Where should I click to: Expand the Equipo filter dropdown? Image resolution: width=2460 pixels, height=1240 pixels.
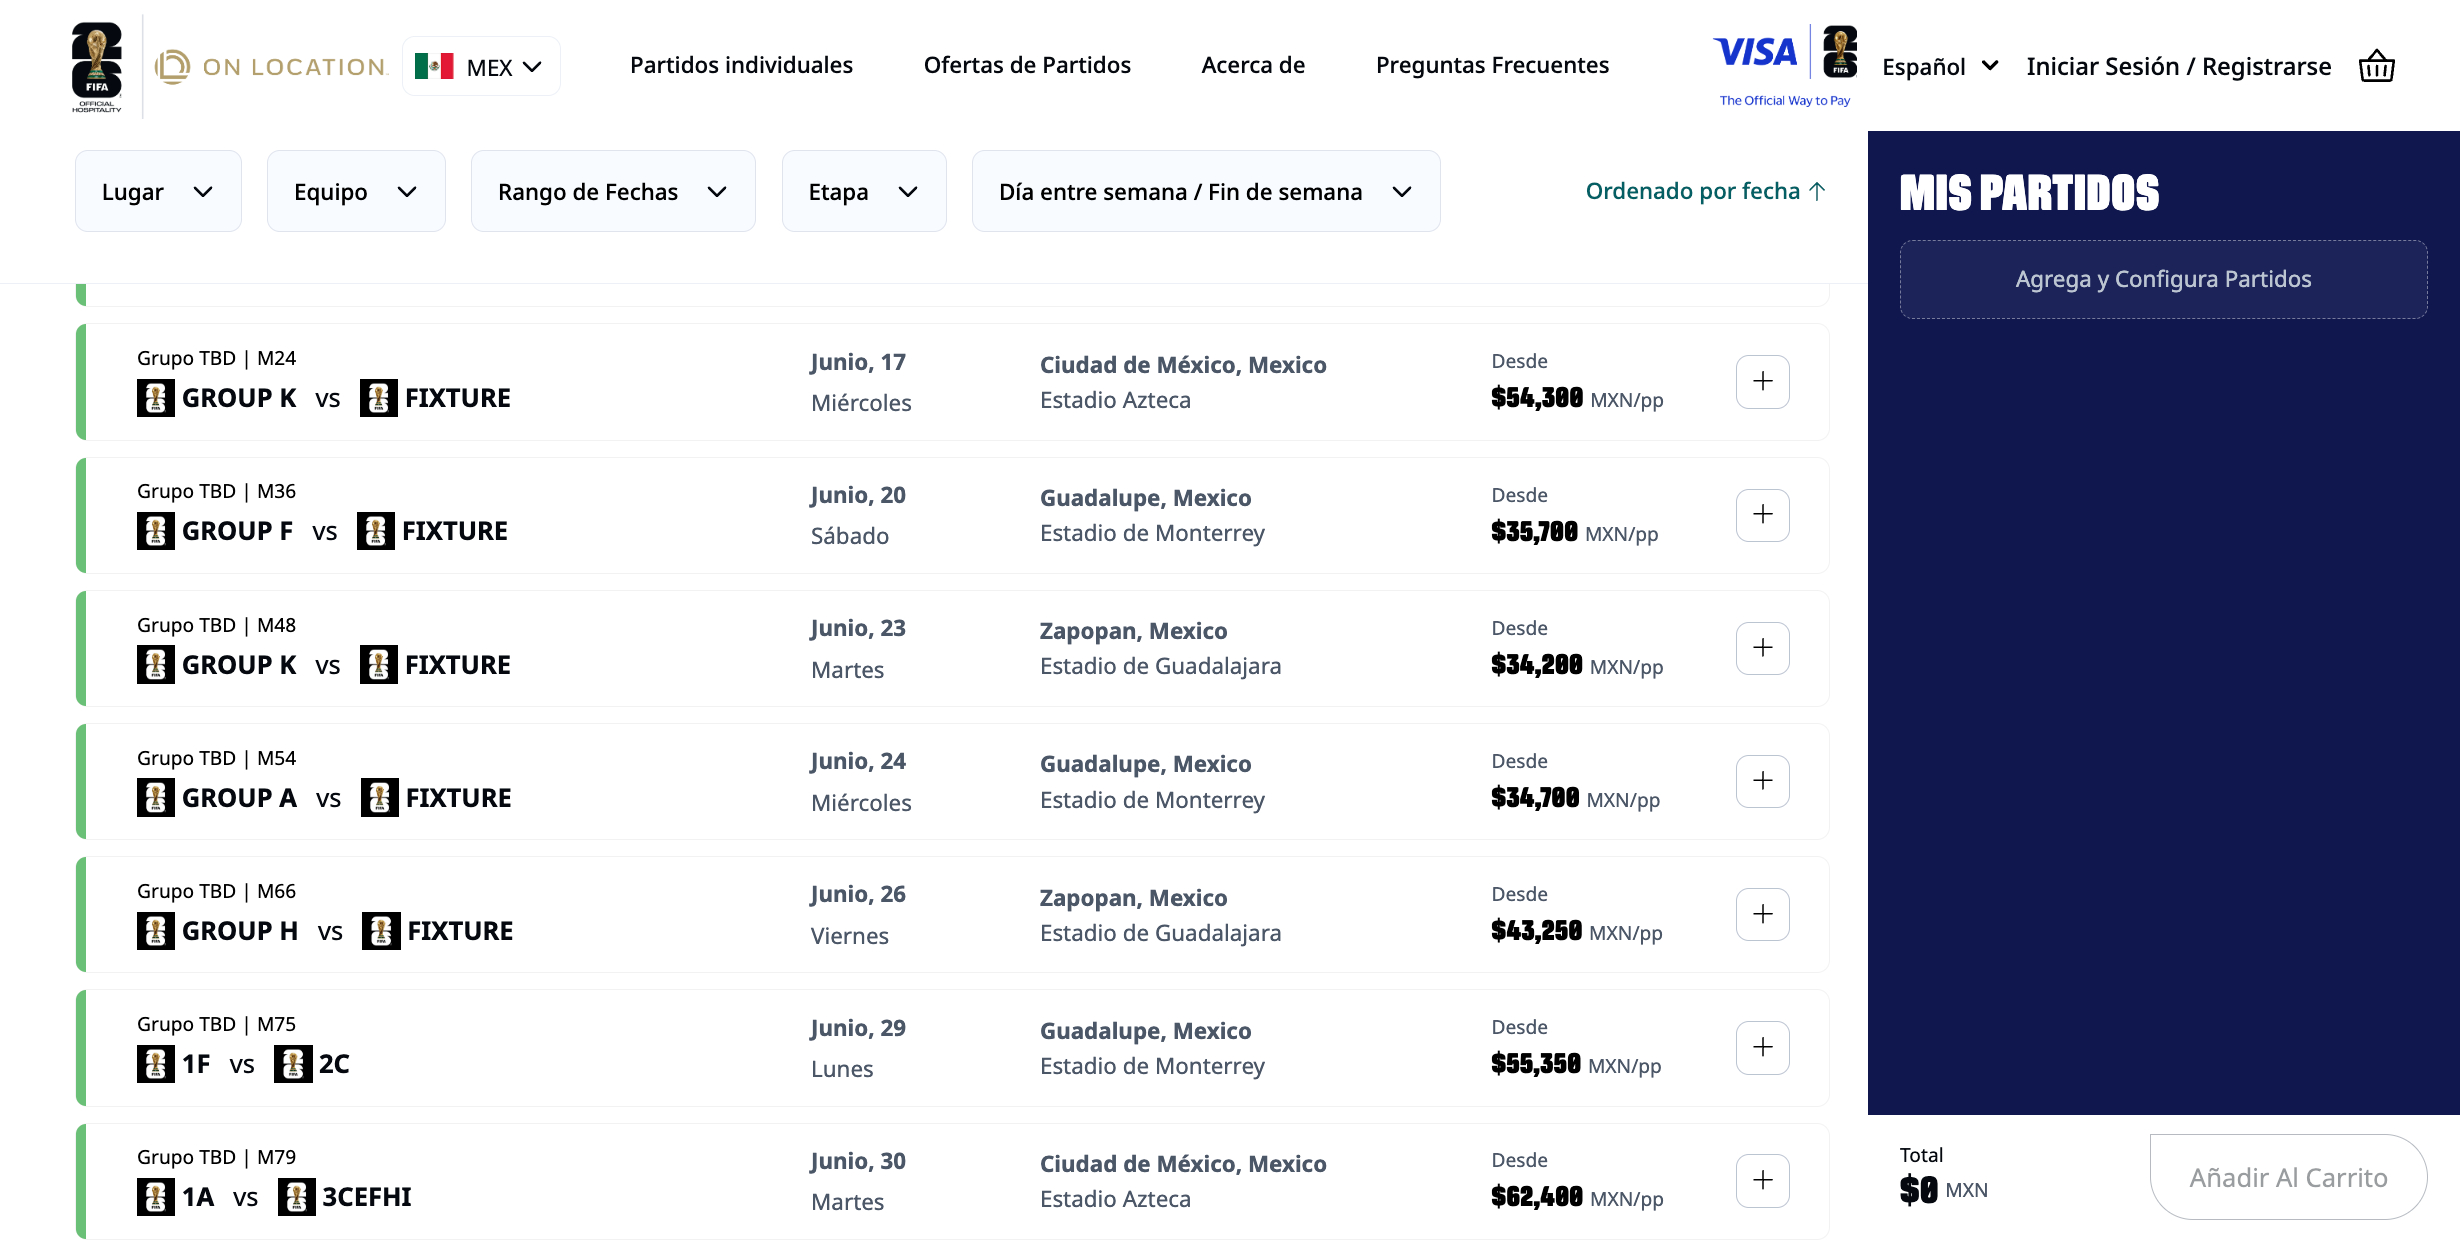(356, 191)
